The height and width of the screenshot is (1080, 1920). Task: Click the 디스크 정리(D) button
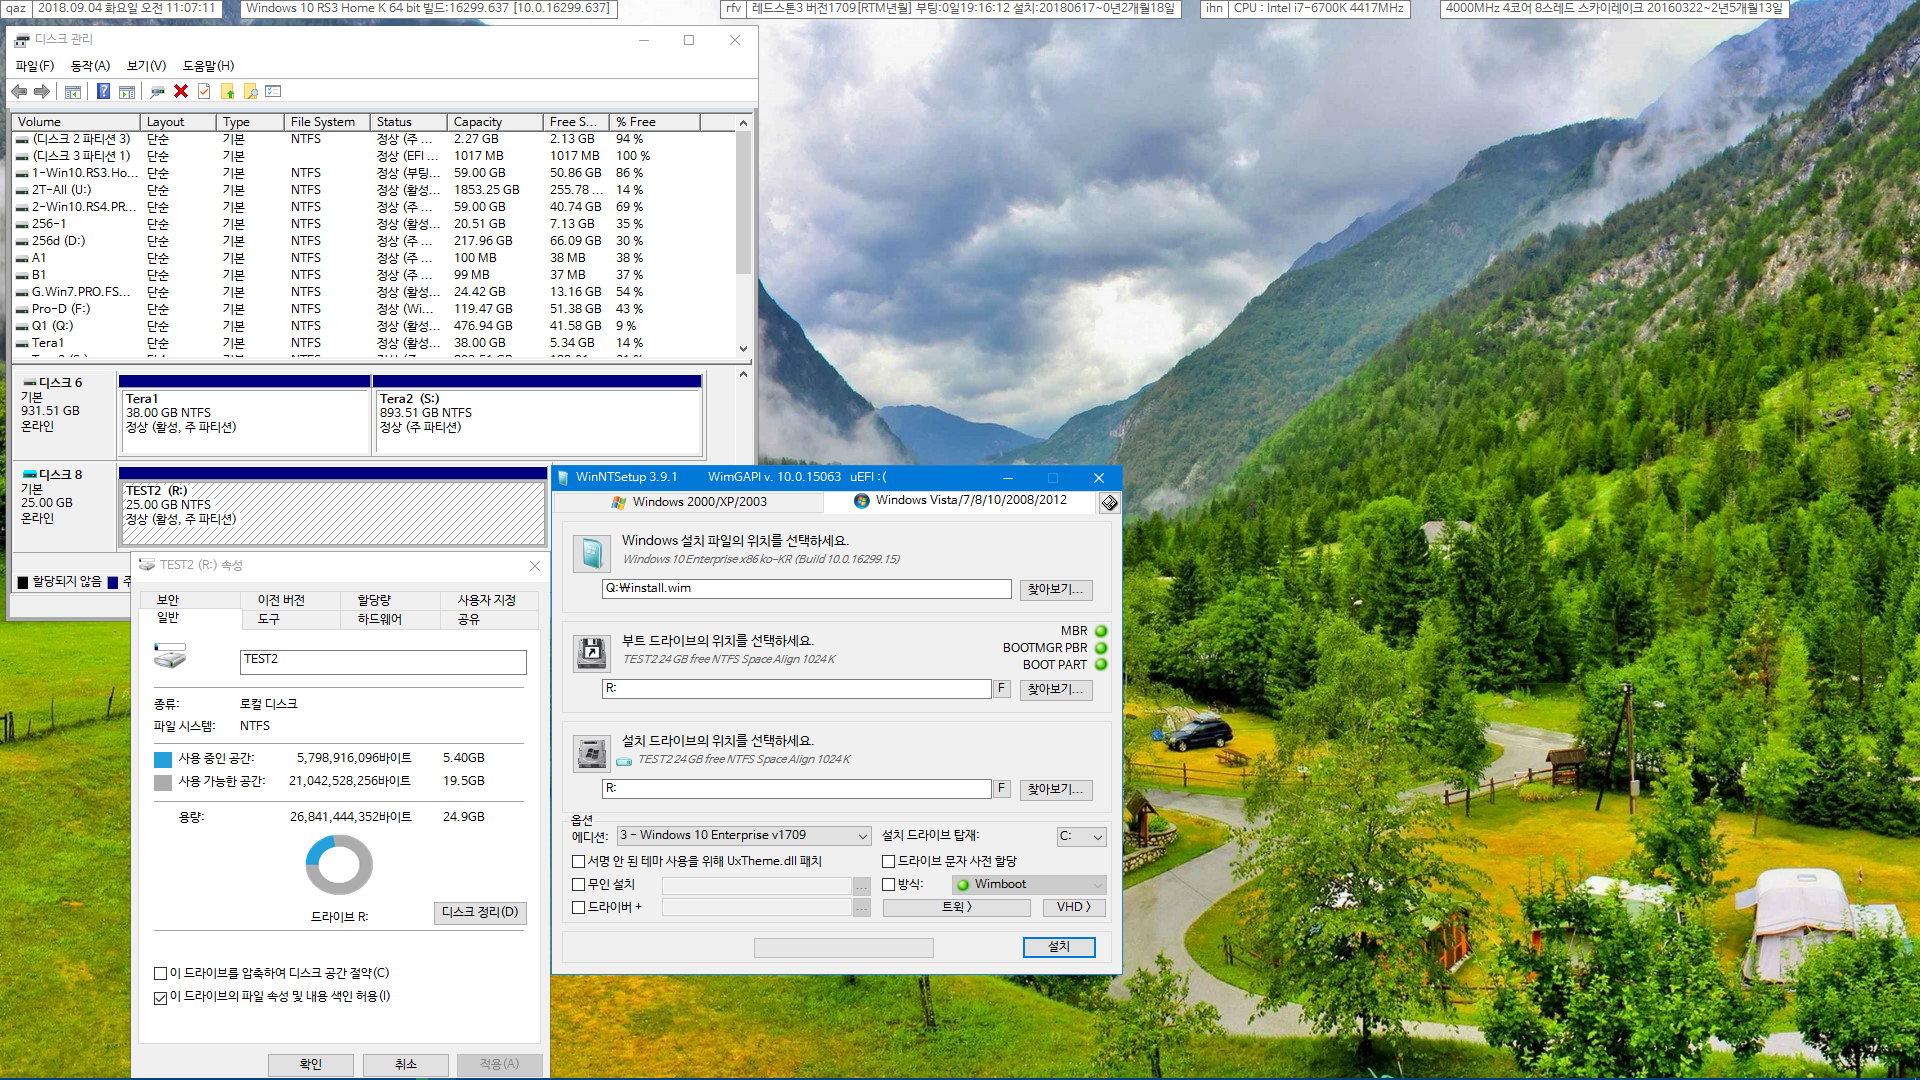[x=480, y=913]
